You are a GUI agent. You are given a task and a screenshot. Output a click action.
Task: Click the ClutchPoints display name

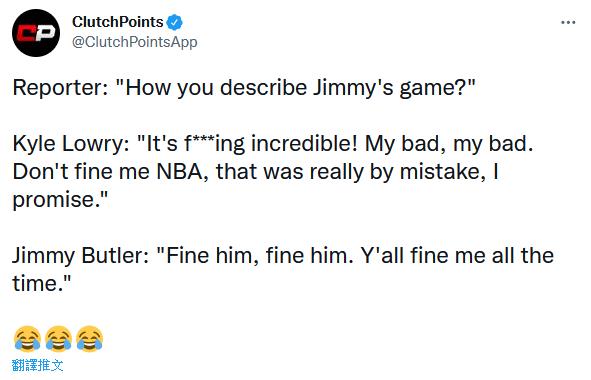click(118, 22)
